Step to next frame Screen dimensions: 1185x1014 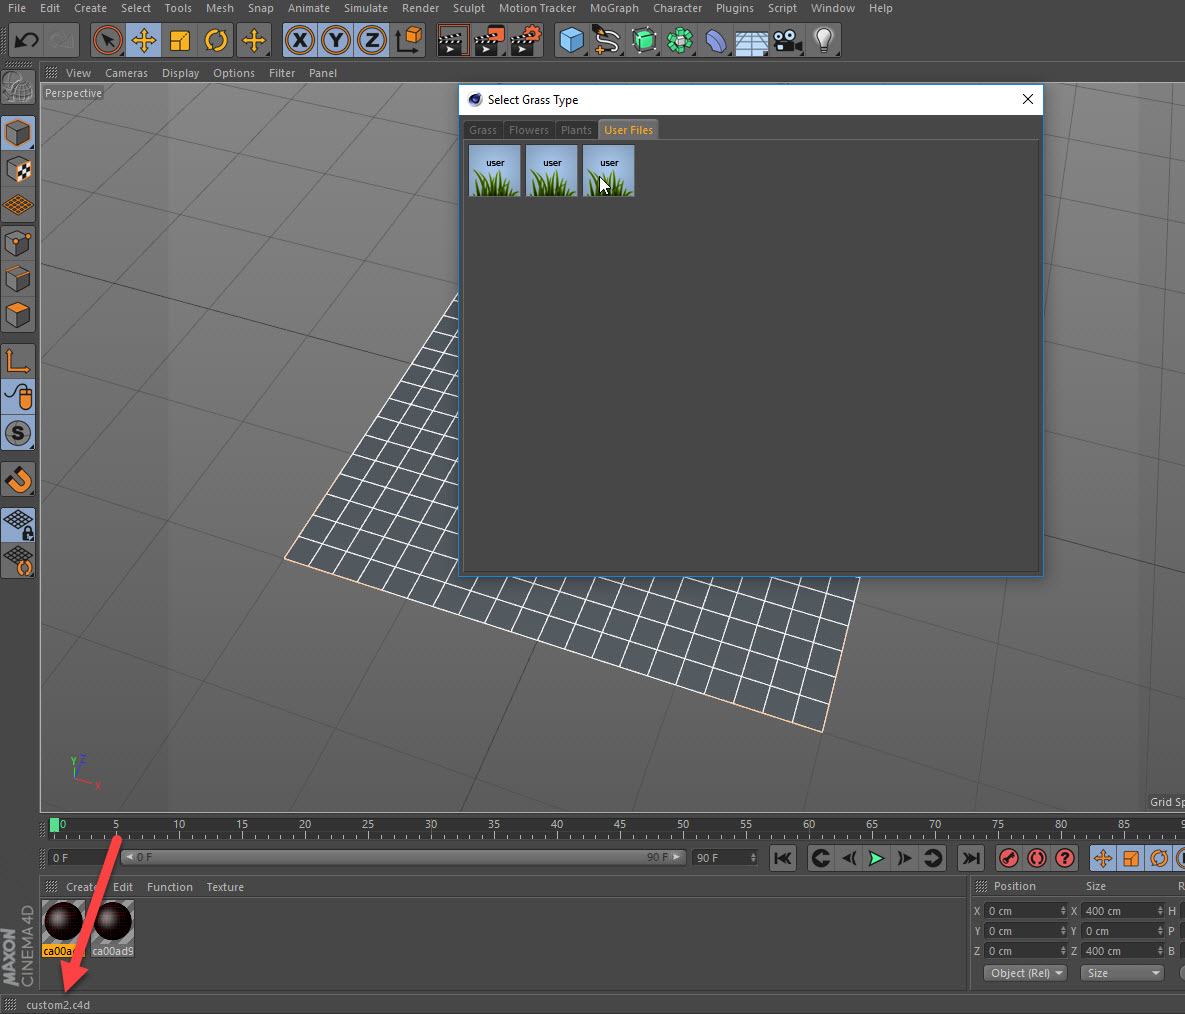tap(905, 858)
